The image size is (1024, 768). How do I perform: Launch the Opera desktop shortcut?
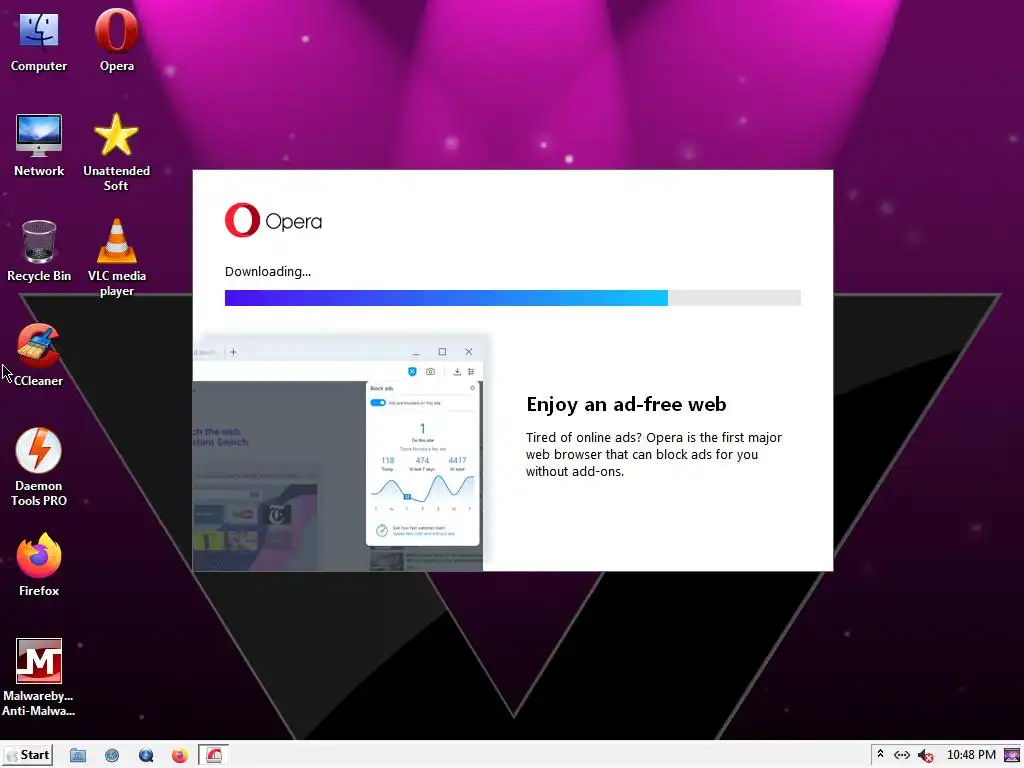pyautogui.click(x=116, y=40)
